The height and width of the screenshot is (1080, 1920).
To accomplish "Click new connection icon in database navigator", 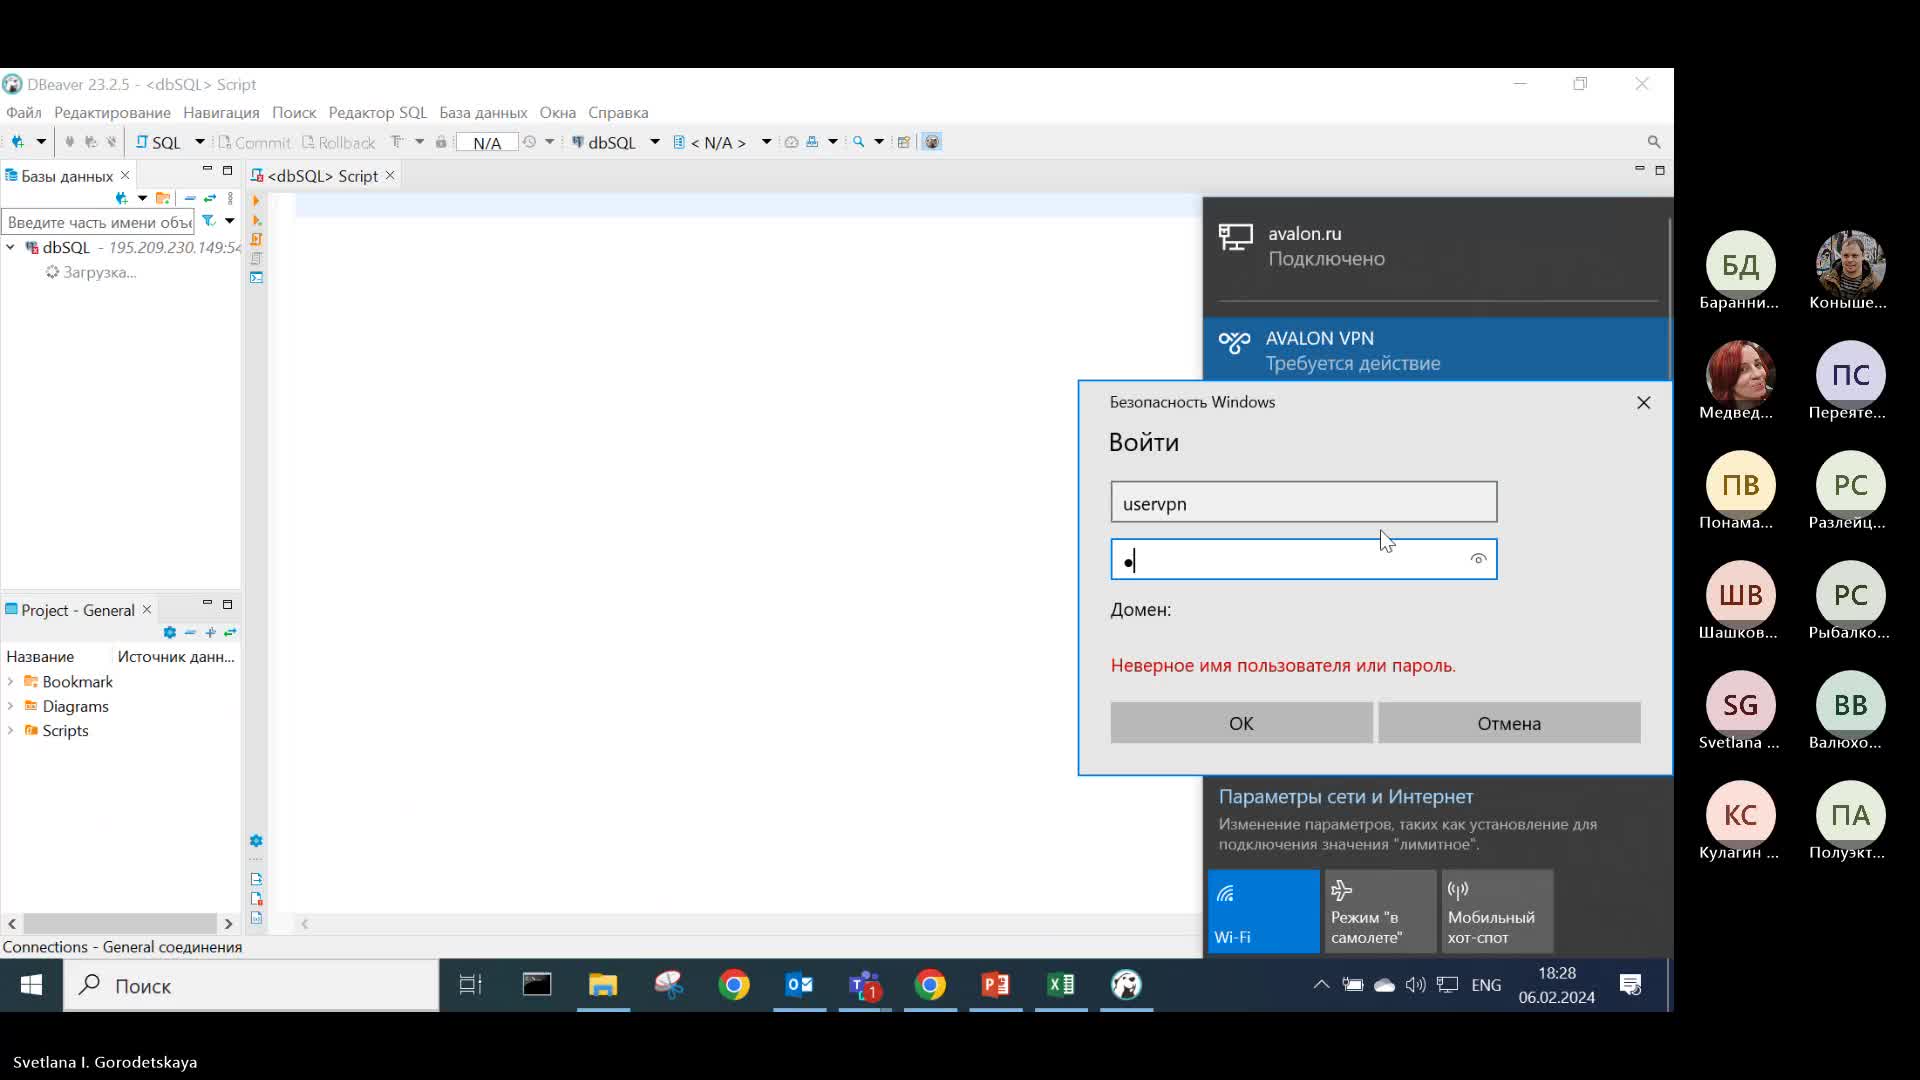I will pos(122,198).
